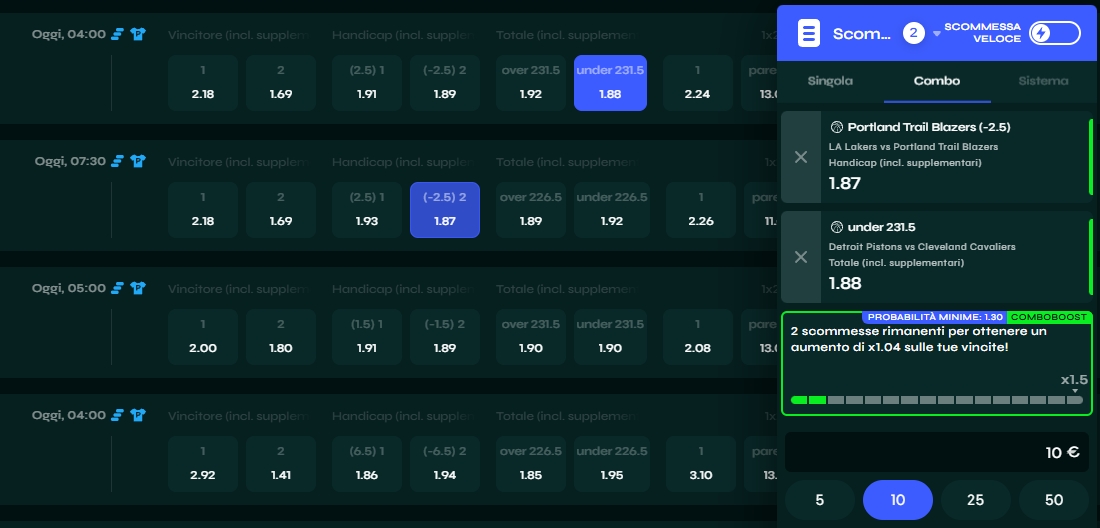Pick over 231.5 at 1.90
Image resolution: width=1100 pixels, height=528 pixels.
(x=531, y=337)
